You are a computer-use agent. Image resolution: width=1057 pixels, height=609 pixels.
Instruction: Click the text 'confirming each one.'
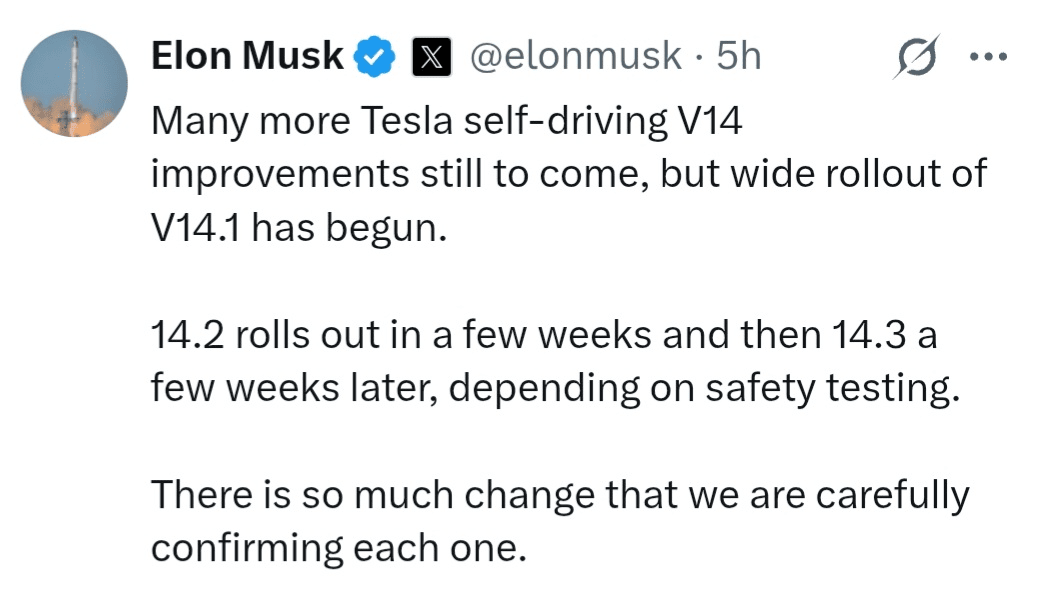pos(338,548)
